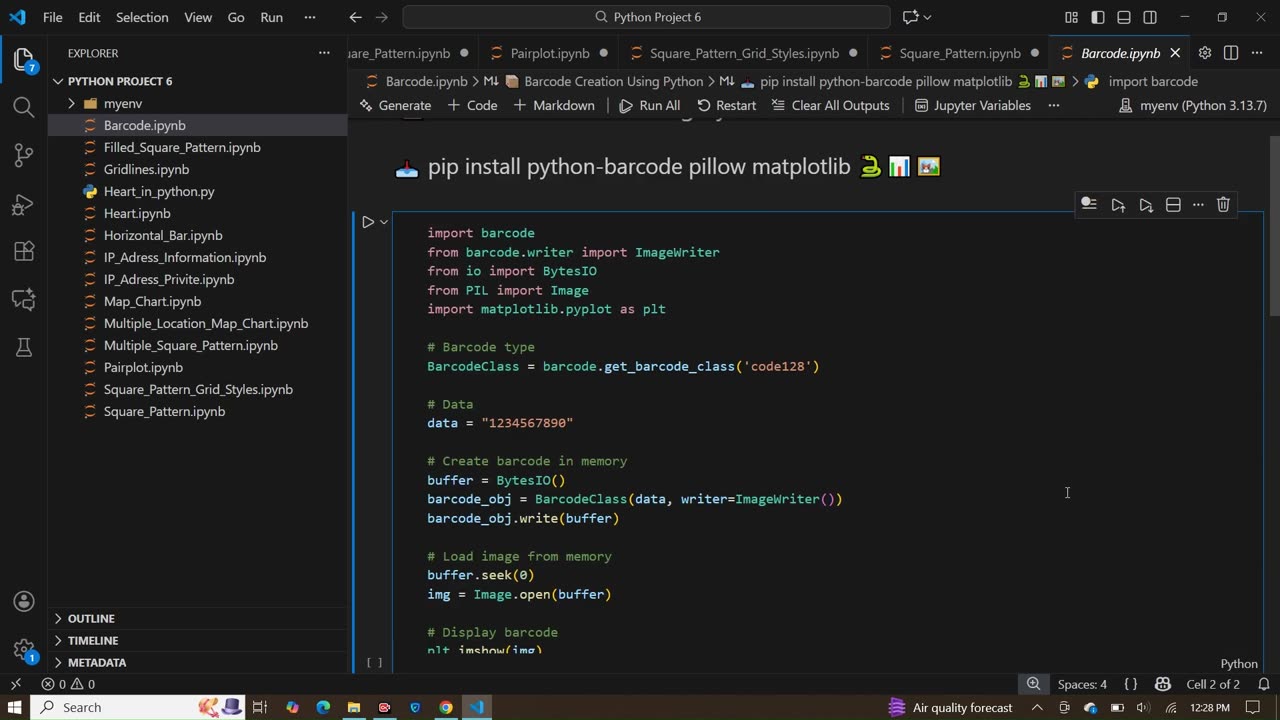Viewport: 1280px width, 720px height.
Task: Toggle the bottom panel visibility
Action: [x=1124, y=17]
